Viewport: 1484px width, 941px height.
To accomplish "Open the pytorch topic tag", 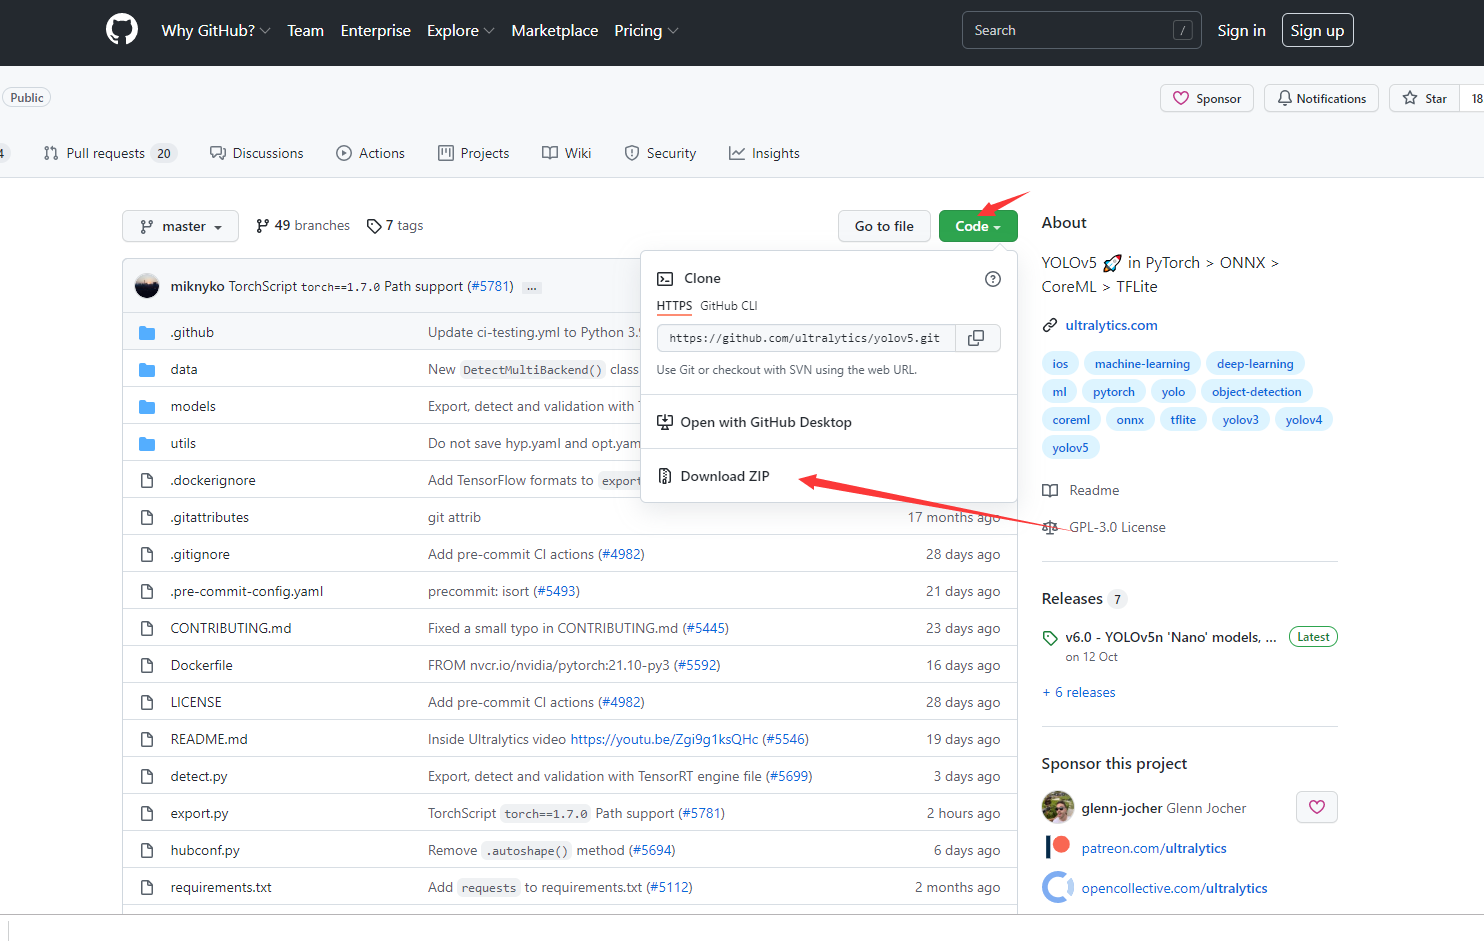I will coord(1114,392).
